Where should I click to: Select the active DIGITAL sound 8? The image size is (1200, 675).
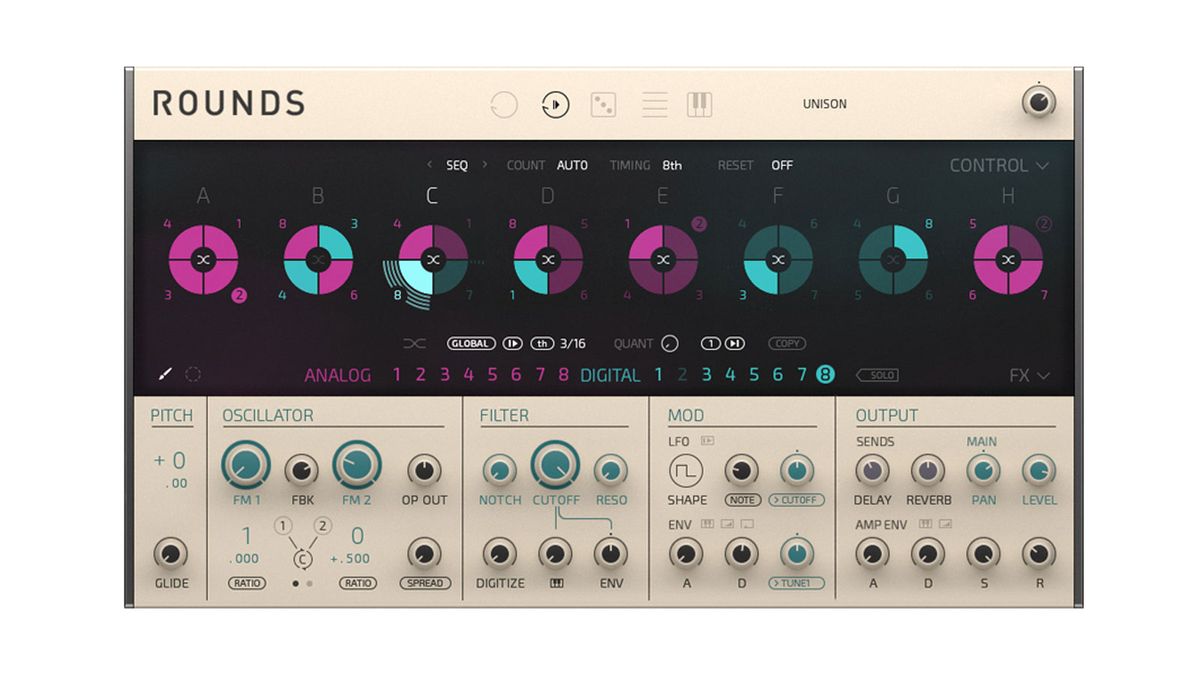pyautogui.click(x=825, y=375)
